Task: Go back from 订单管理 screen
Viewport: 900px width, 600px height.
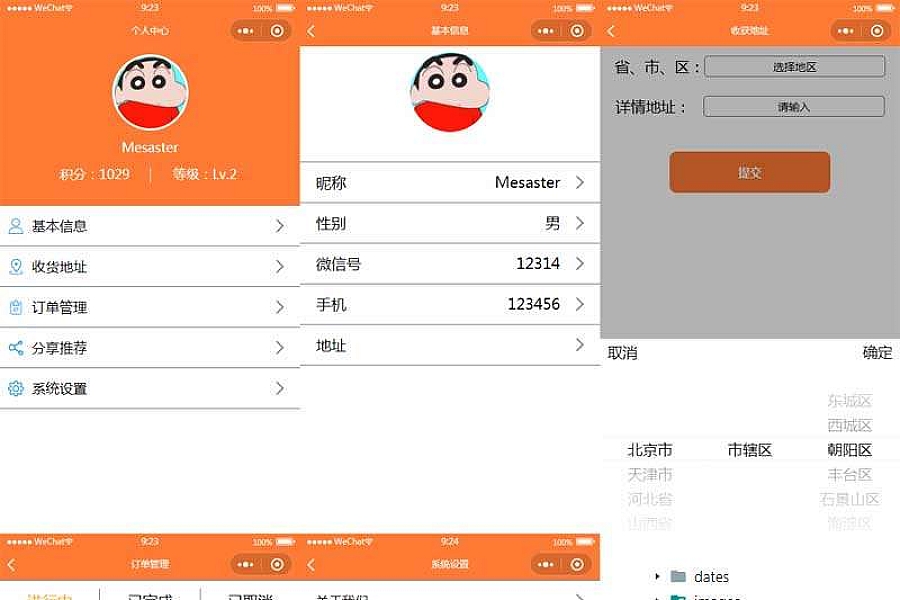Action: (x=11, y=564)
